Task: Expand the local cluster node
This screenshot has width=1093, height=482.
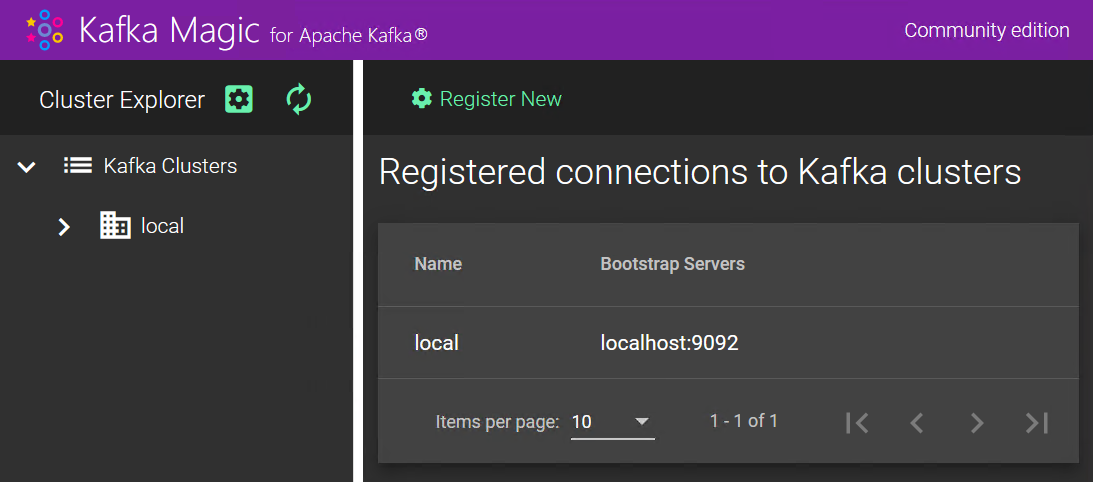Action: [x=64, y=226]
